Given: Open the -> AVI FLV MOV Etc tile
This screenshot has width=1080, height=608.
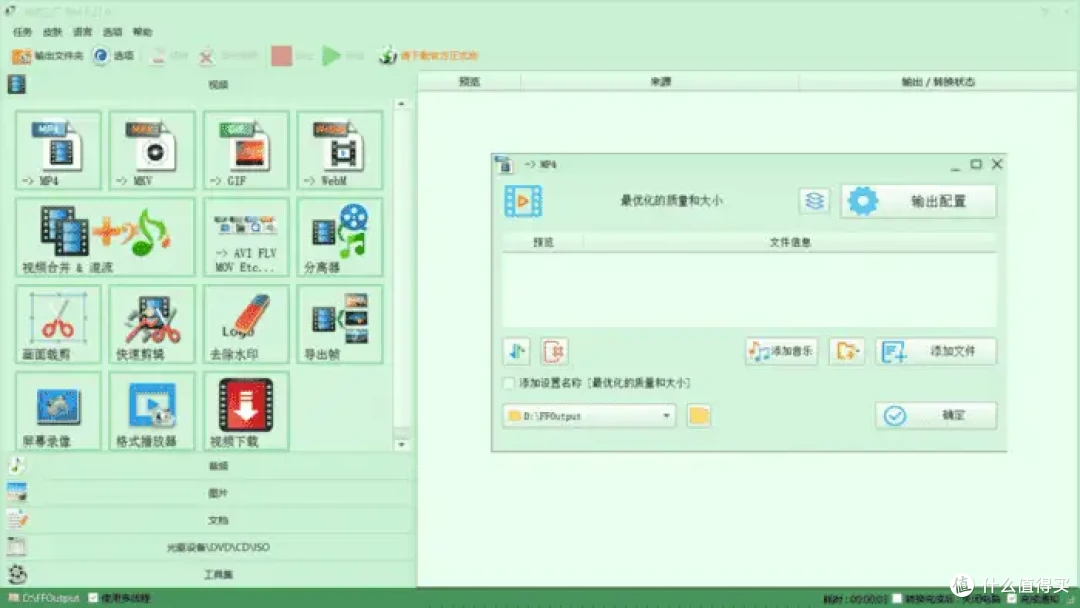Looking at the screenshot, I should (246, 238).
